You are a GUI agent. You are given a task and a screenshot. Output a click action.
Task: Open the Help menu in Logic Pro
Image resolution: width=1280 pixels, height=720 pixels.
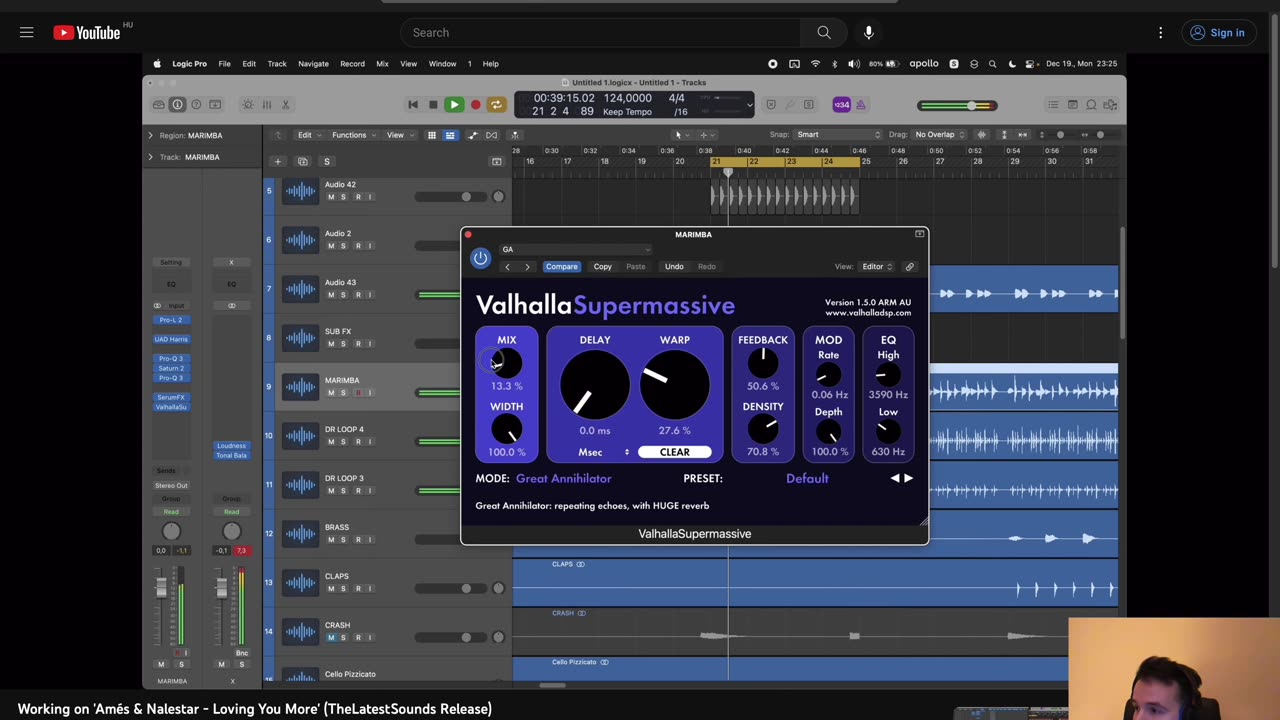490,64
